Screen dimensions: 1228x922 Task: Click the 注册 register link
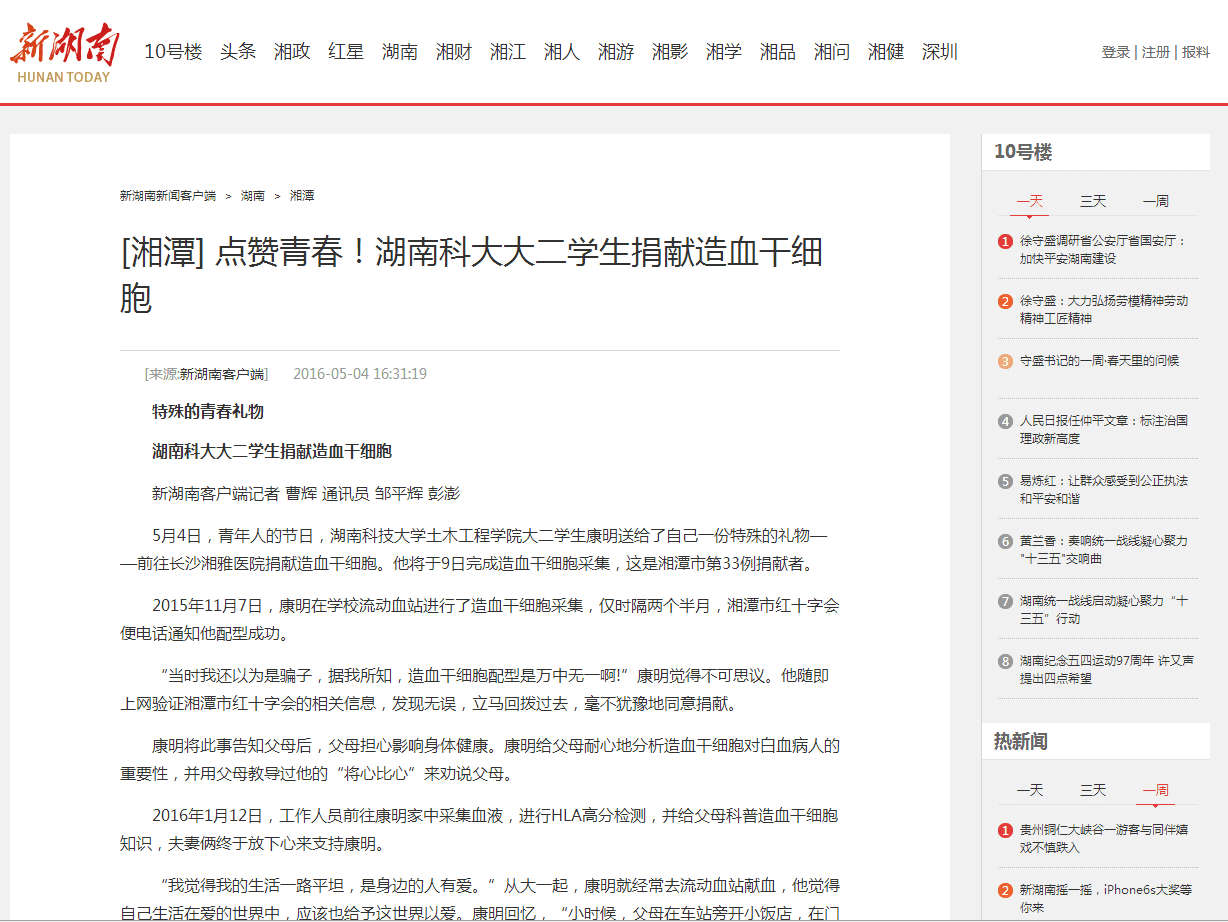(x=1156, y=52)
